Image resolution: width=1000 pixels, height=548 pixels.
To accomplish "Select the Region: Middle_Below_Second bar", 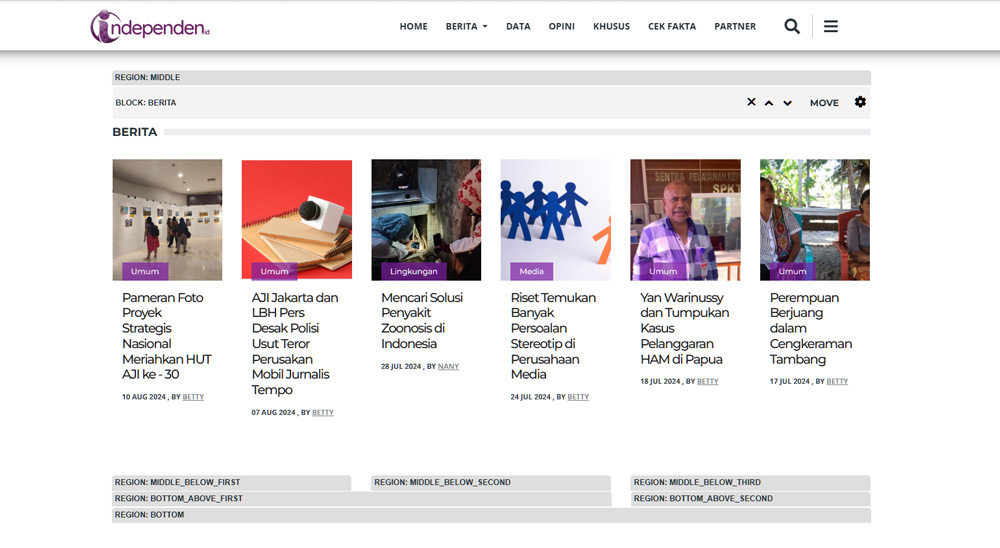I will coord(490,482).
